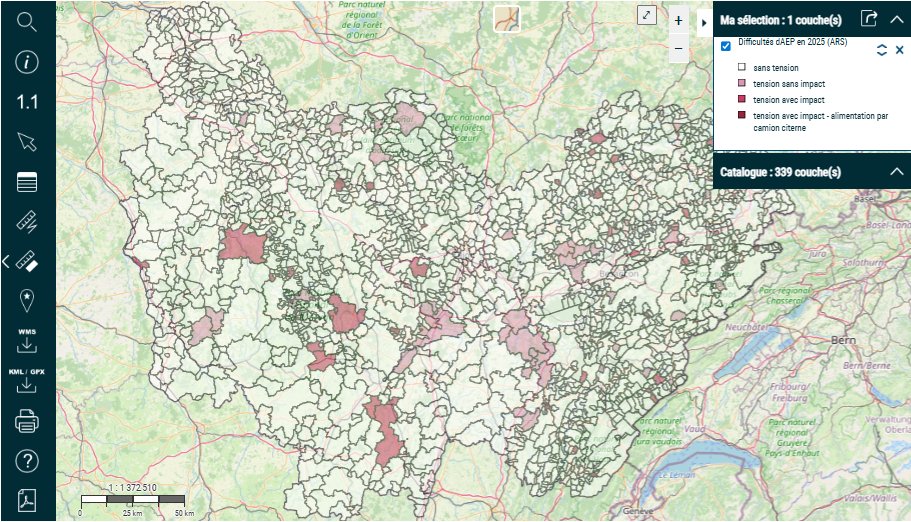Image resolution: width=911 pixels, height=522 pixels.
Task: Open the WMS download tool
Action: coord(27,340)
